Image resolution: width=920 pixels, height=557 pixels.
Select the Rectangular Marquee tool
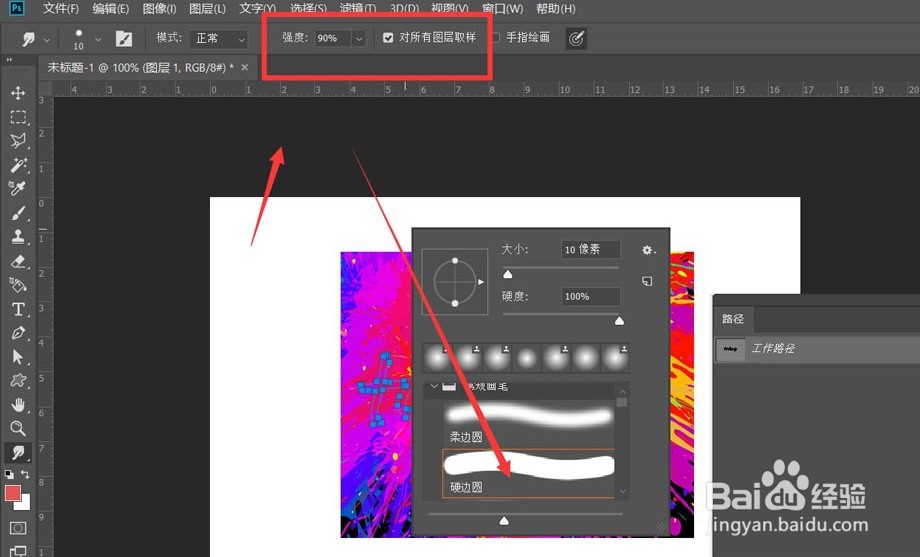click(x=18, y=117)
